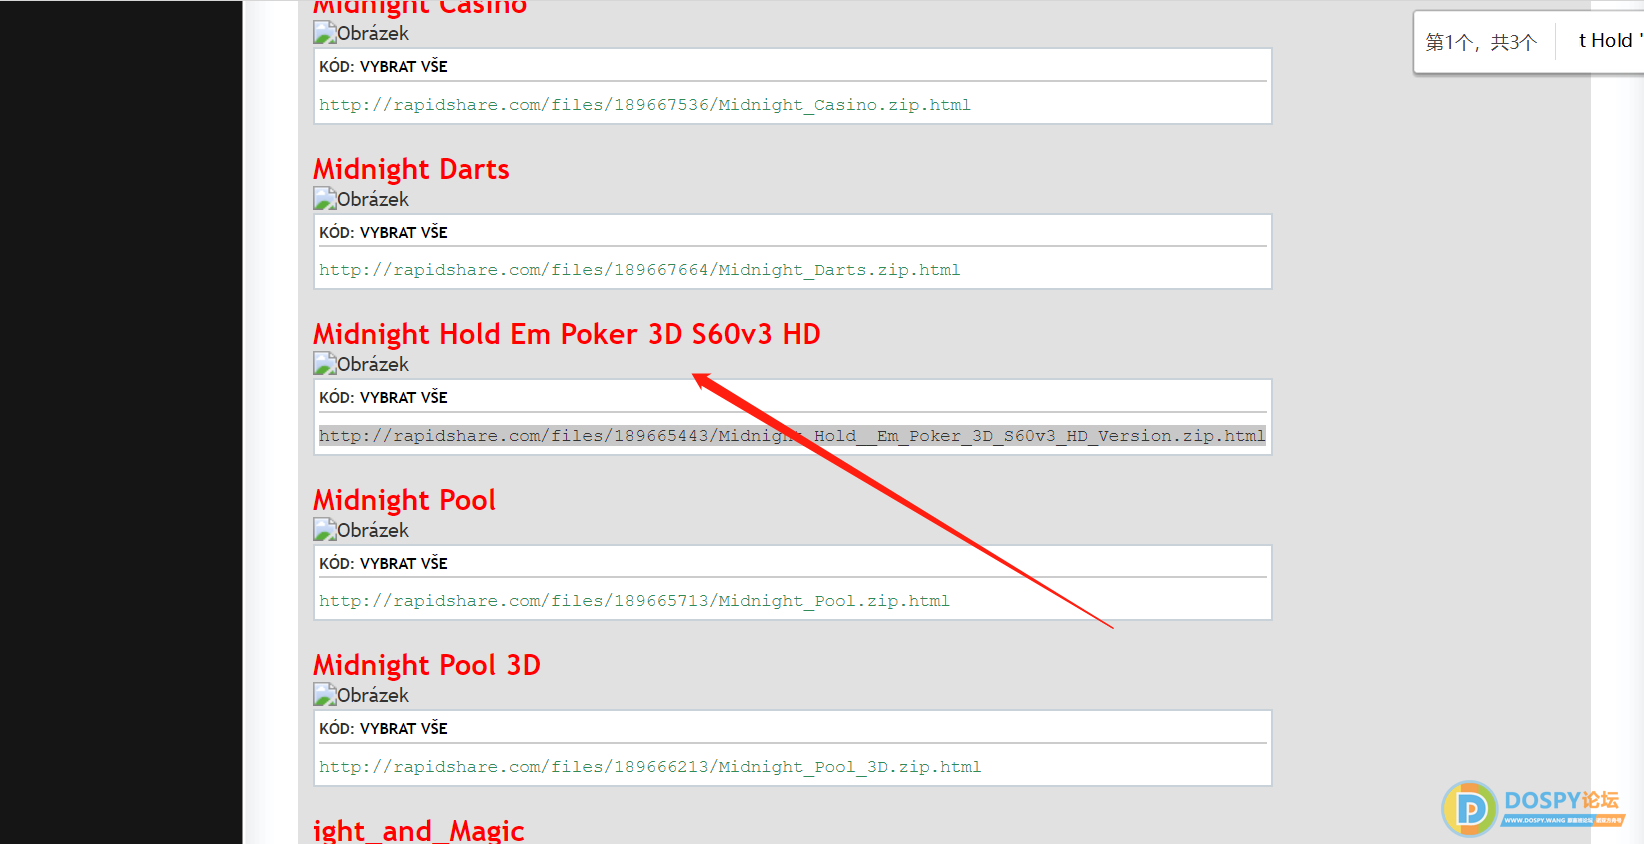The height and width of the screenshot is (844, 1644).
Task: Open Midnight_Pool.zip rapidshare URL
Action: [634, 601]
